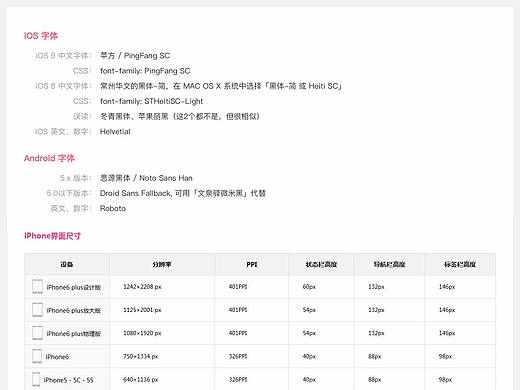Select the iOS 字体 heading
520x390 pixels.
pyautogui.click(x=41, y=36)
